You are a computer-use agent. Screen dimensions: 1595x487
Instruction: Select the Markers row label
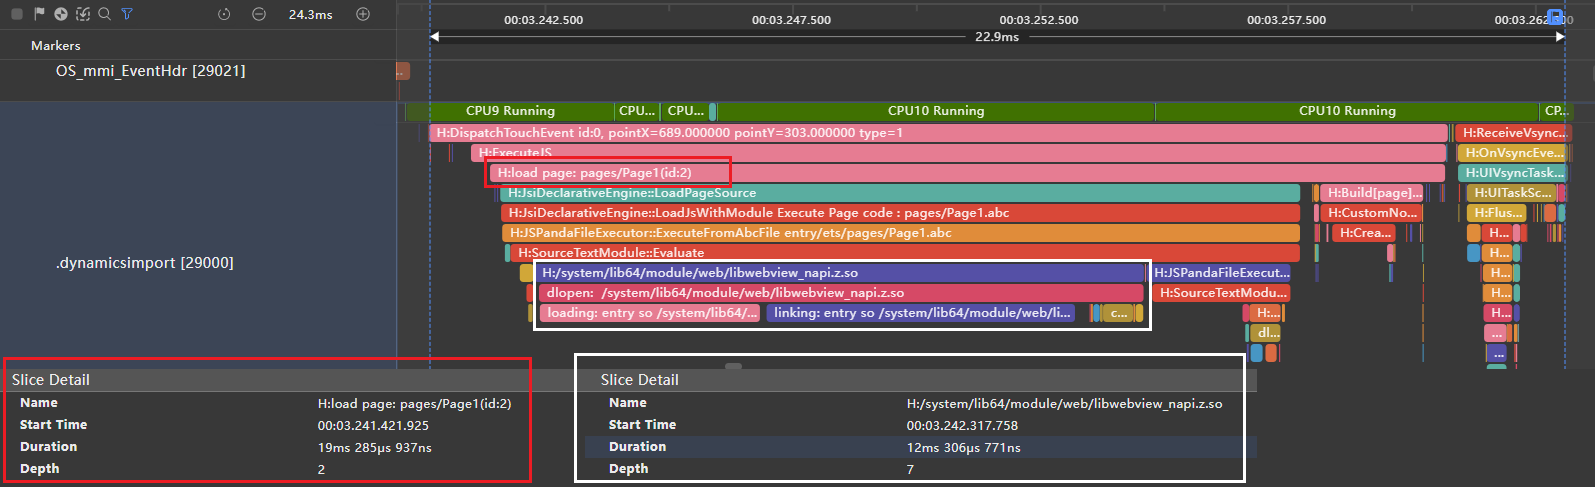(x=56, y=46)
